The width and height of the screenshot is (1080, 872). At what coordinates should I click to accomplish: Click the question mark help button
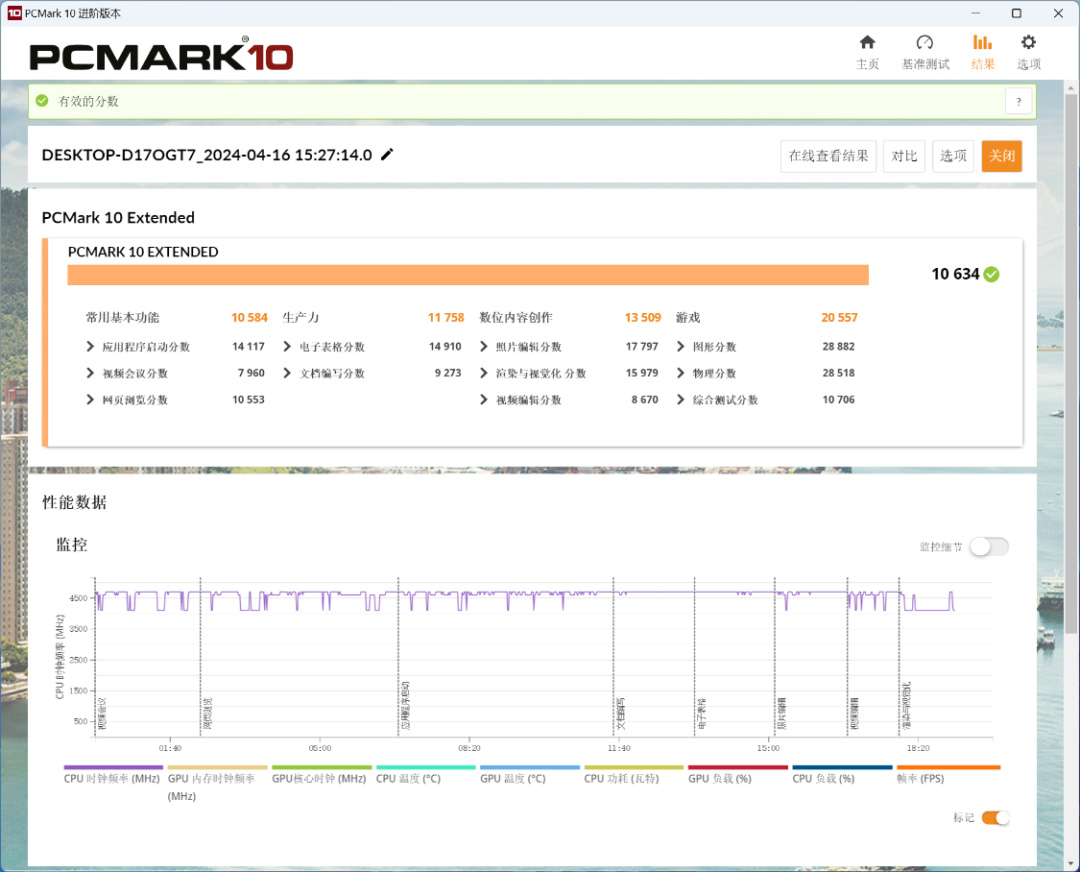pos(1019,101)
